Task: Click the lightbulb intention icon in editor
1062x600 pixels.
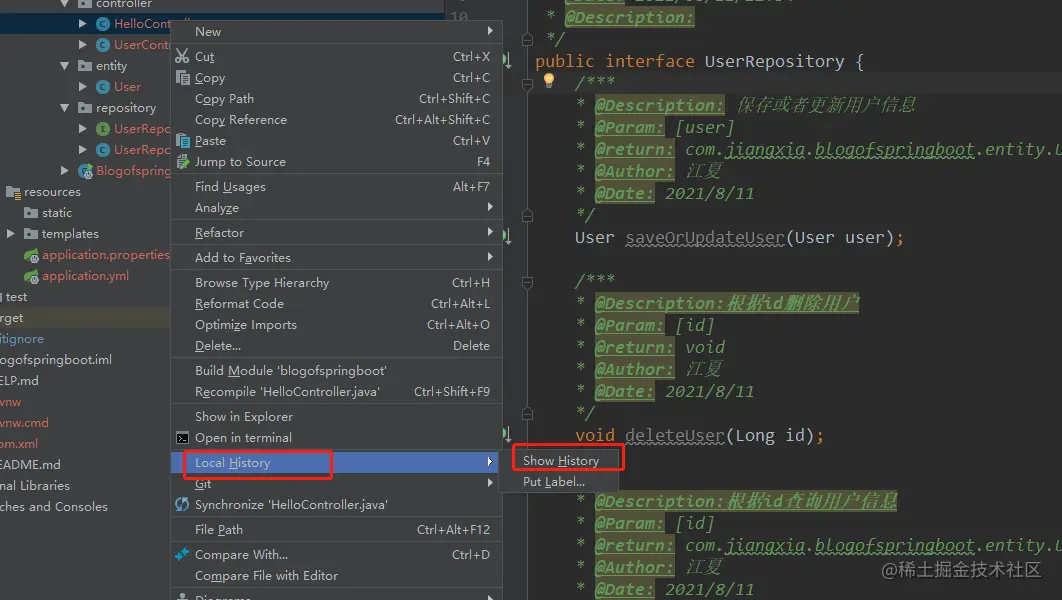Action: (x=549, y=81)
